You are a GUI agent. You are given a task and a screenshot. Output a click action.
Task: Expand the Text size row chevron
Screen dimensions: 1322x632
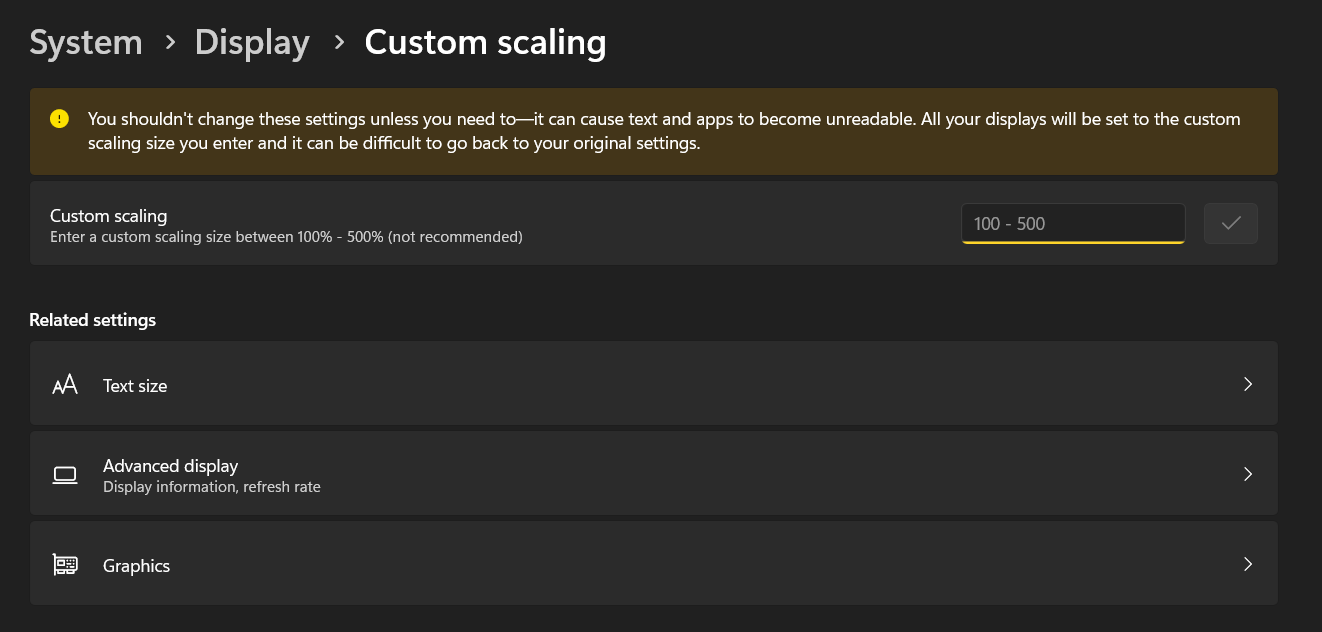pos(1247,384)
